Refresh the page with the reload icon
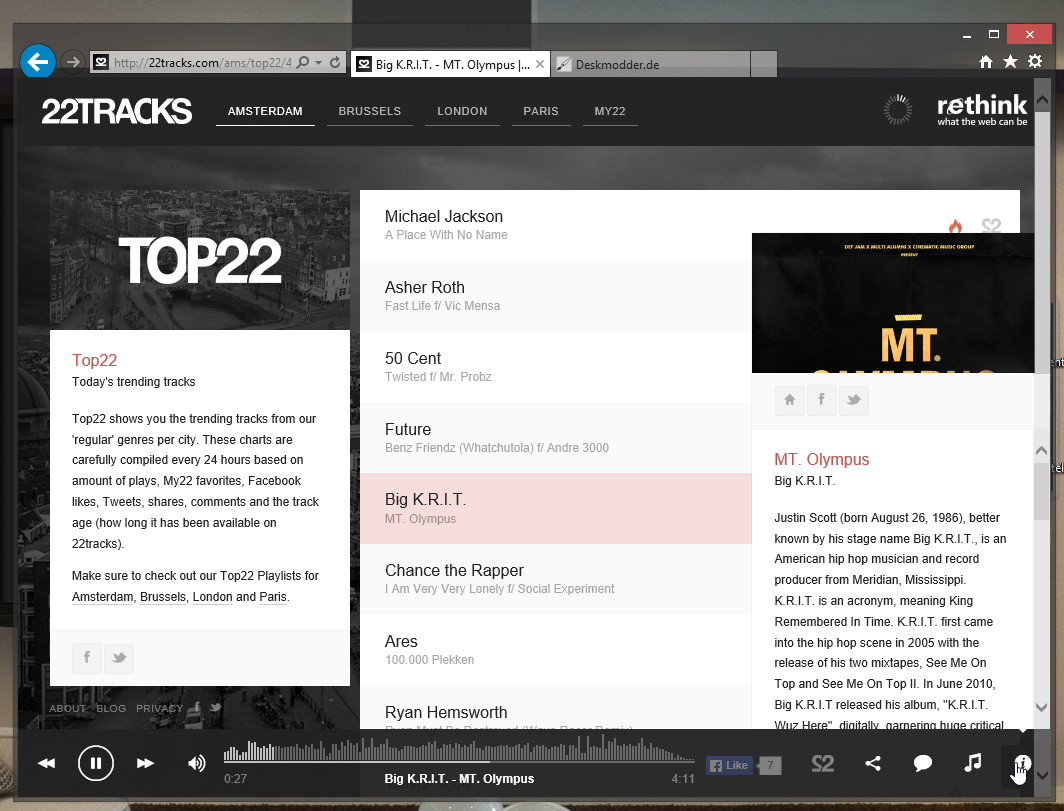Image resolution: width=1064 pixels, height=811 pixels. click(x=335, y=62)
